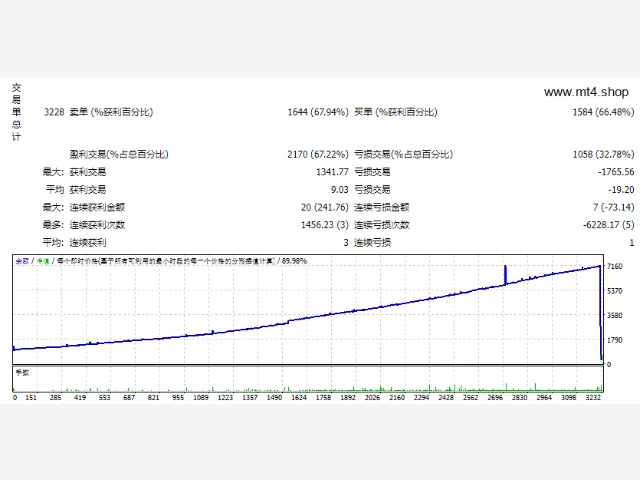The image size is (640, 480).
Task: Select average profit trade value 9.03
Action: (340, 189)
